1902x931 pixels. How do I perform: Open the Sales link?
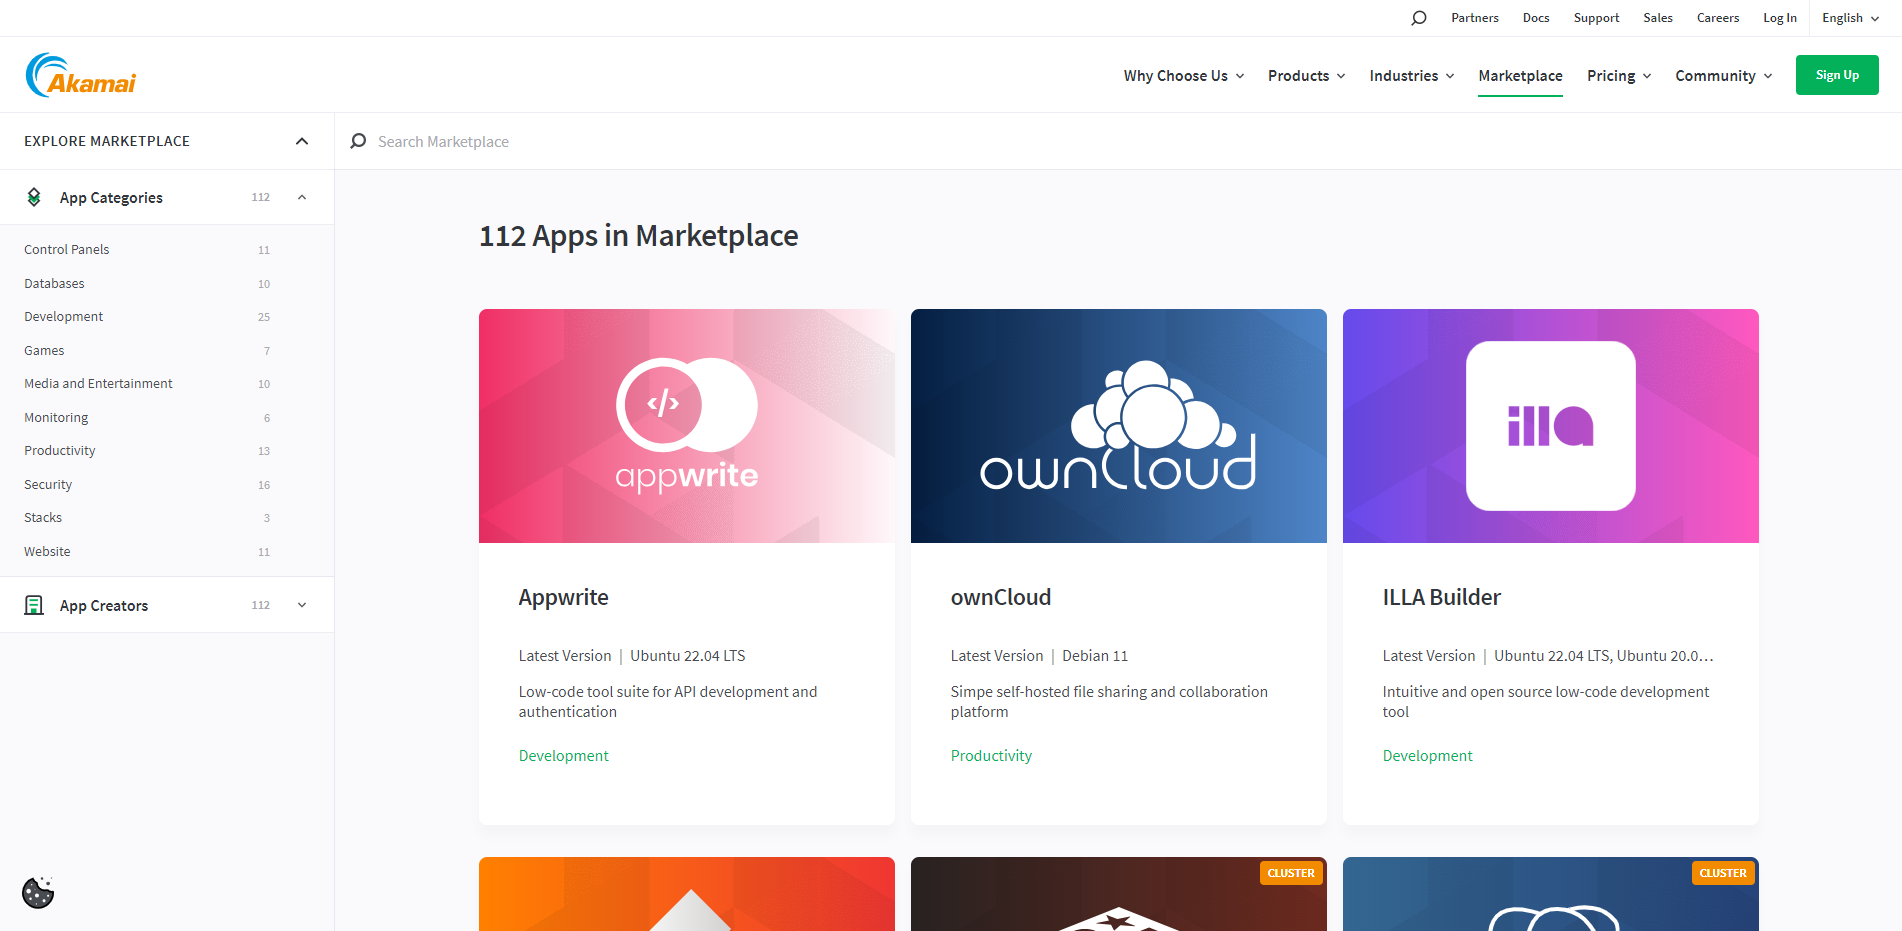click(1658, 18)
